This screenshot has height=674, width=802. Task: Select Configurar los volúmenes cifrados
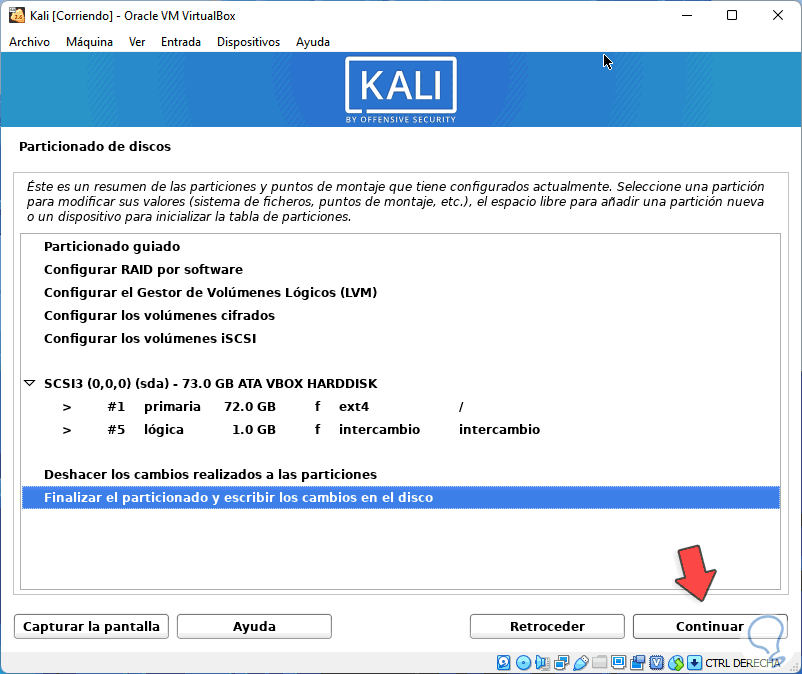(x=400, y=316)
